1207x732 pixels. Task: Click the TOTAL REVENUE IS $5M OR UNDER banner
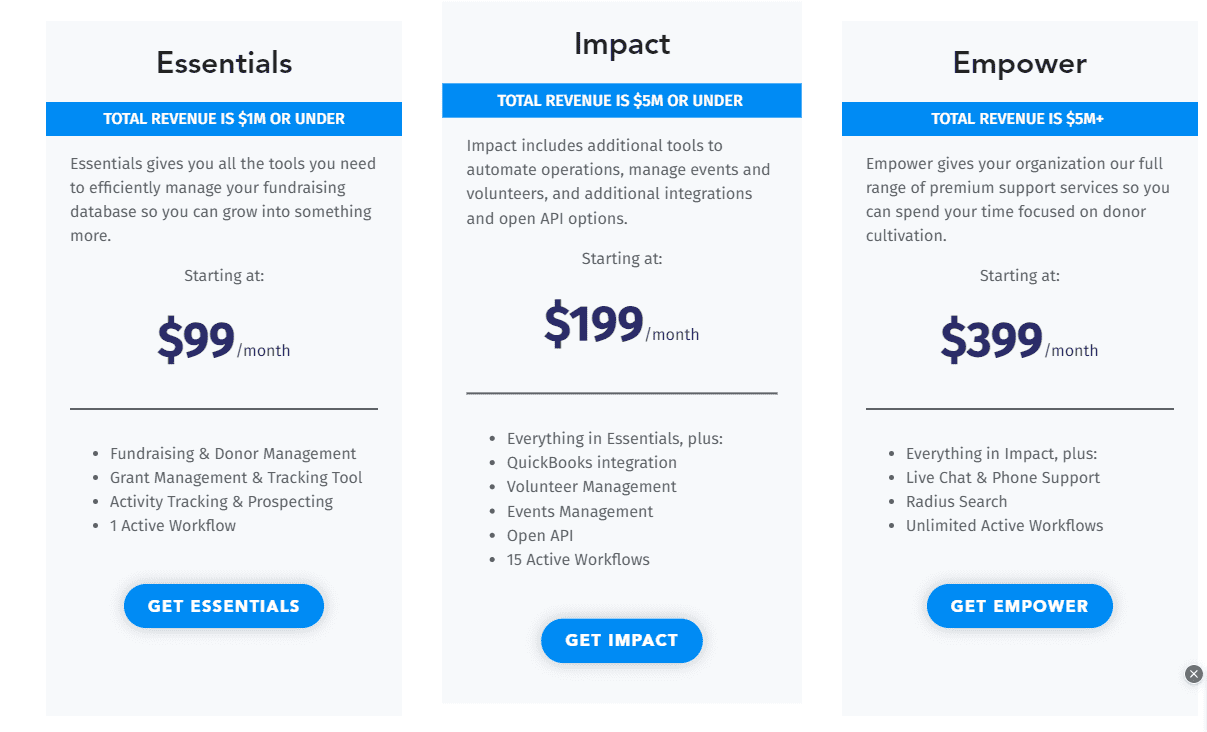point(621,100)
